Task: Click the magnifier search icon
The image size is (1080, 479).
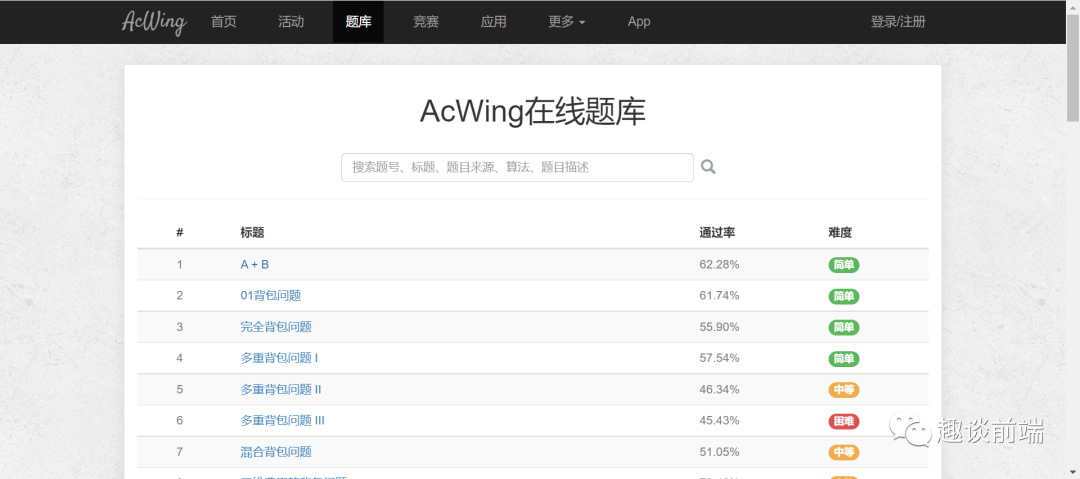Action: point(708,167)
